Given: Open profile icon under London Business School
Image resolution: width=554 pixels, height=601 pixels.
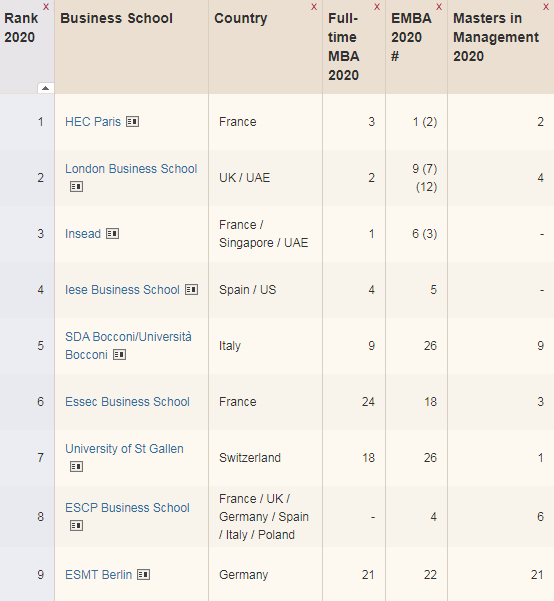Looking at the screenshot, I should click(x=76, y=187).
